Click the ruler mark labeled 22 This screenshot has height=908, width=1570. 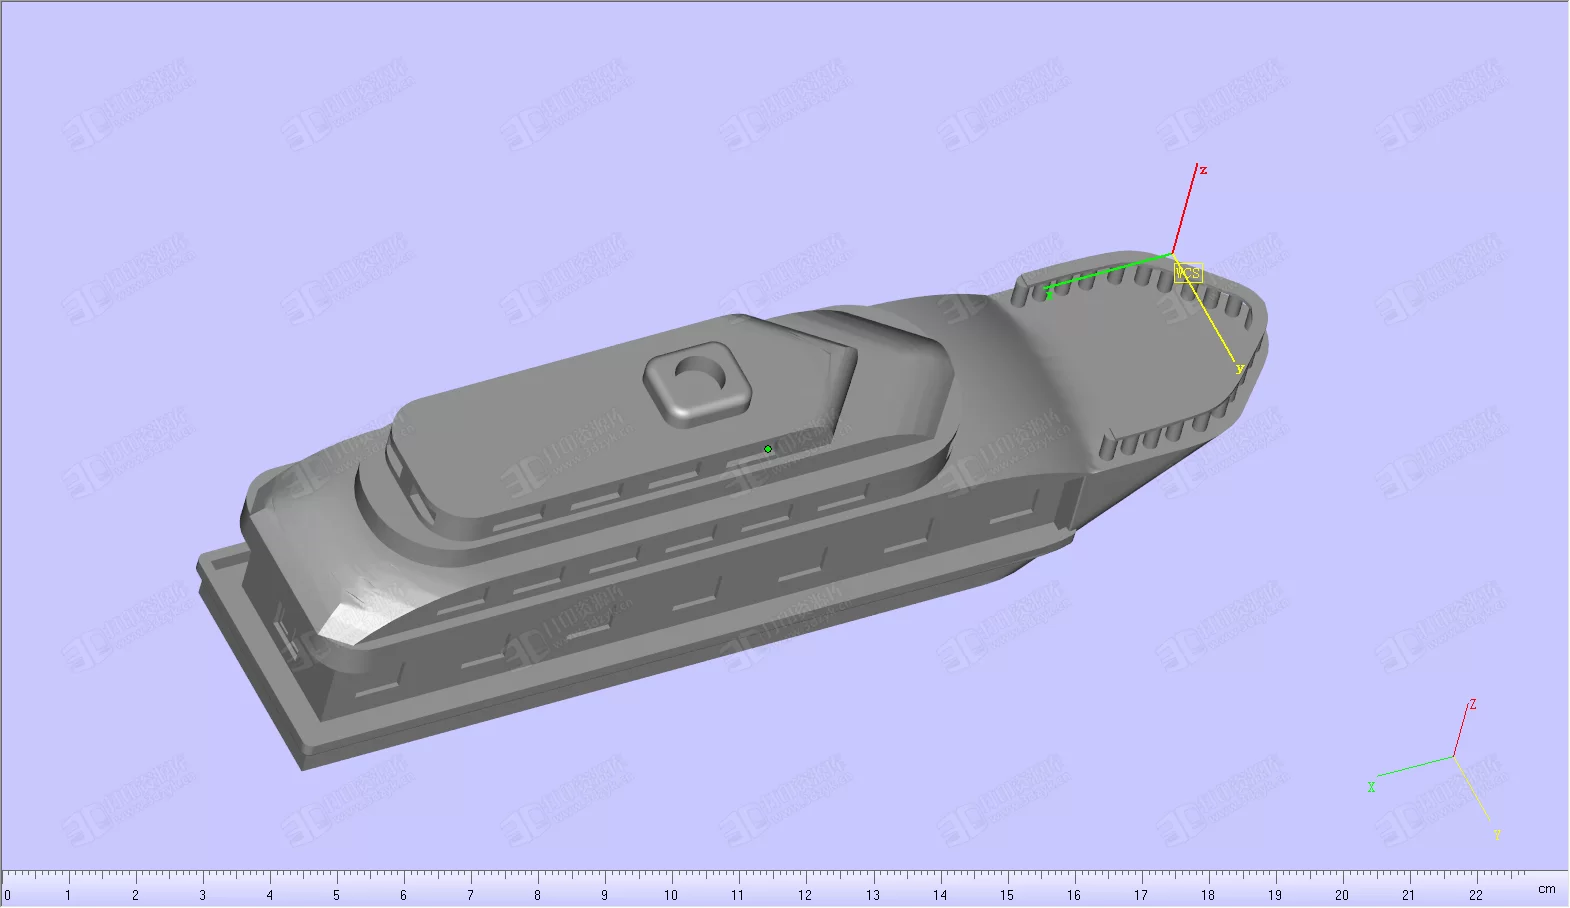[1476, 895]
